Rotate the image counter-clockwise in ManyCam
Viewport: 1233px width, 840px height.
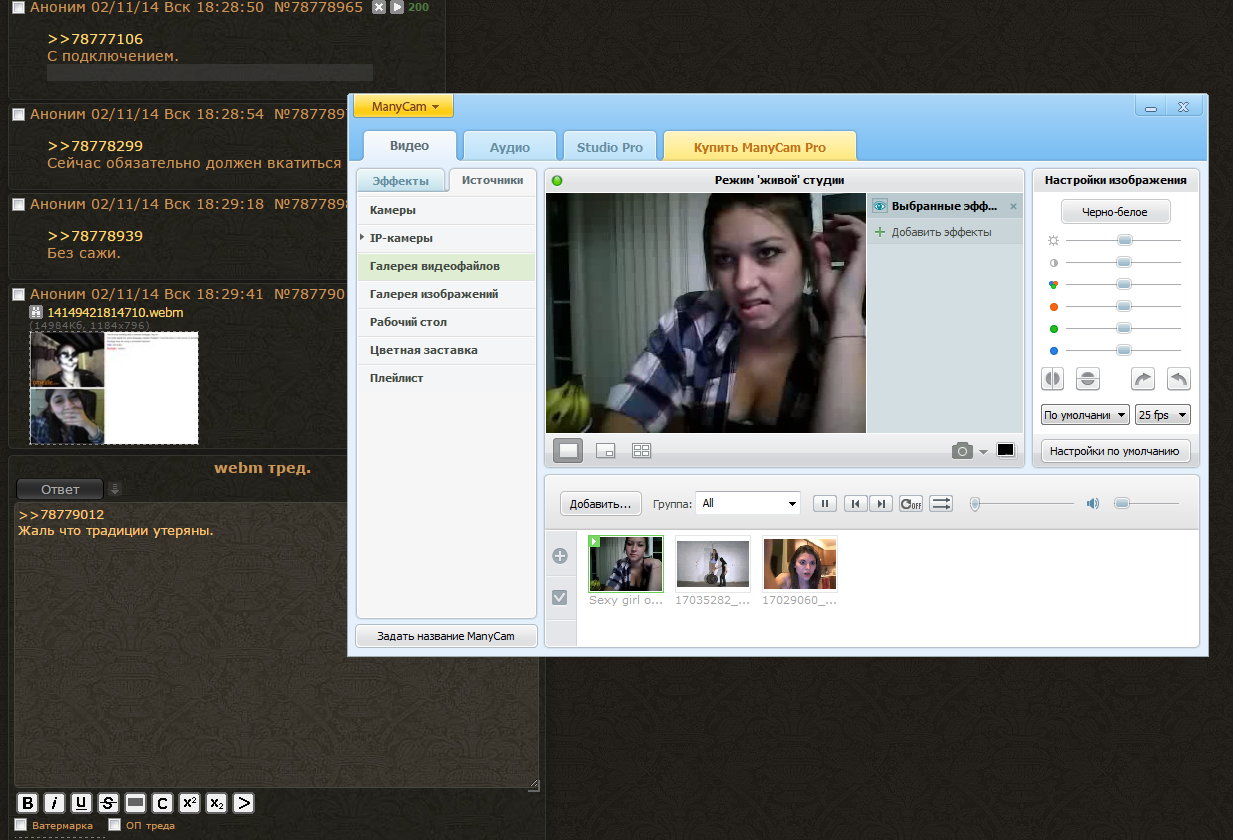[x=1179, y=379]
